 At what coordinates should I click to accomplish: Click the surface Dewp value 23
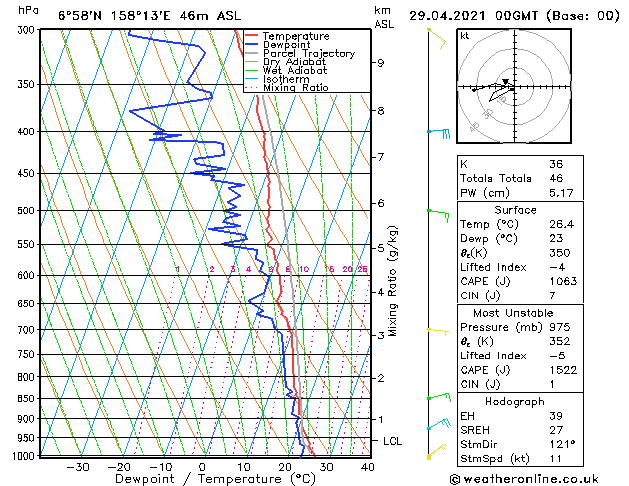click(556, 238)
